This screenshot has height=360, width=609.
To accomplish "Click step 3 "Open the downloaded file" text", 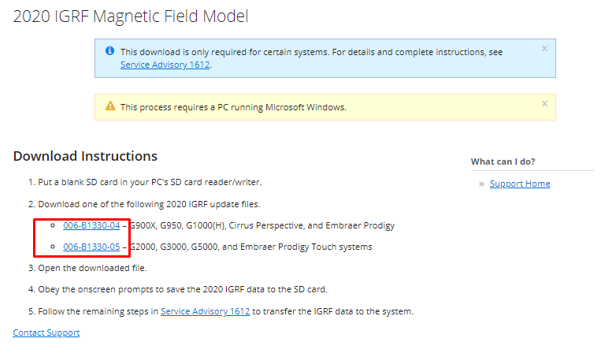I will tap(92, 268).
